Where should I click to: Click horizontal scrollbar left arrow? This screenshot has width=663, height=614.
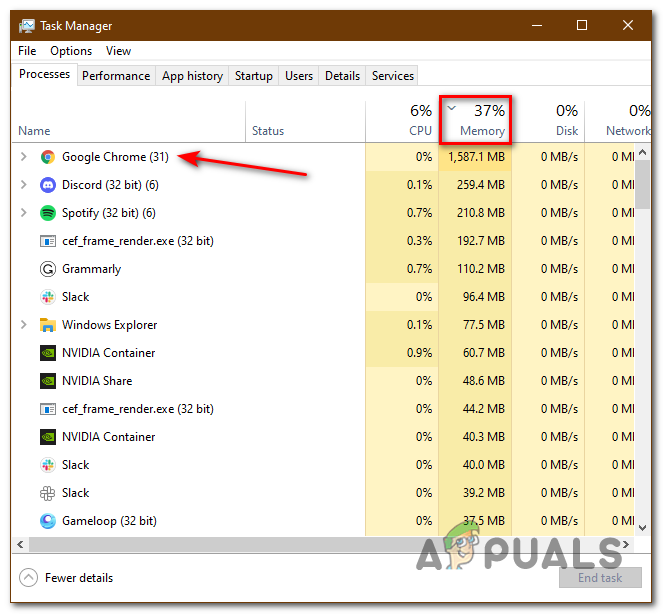(x=20, y=544)
